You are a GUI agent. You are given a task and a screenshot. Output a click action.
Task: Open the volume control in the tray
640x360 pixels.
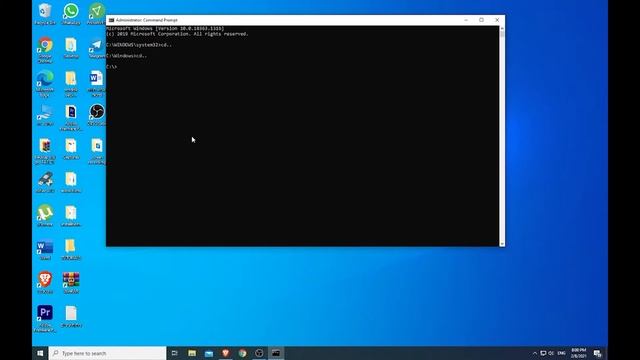tap(551, 353)
